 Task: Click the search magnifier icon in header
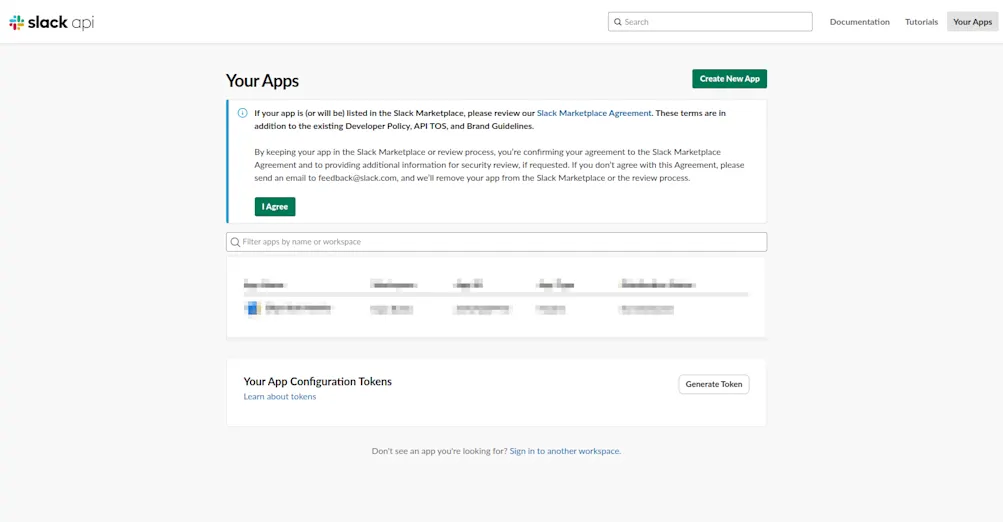617,22
